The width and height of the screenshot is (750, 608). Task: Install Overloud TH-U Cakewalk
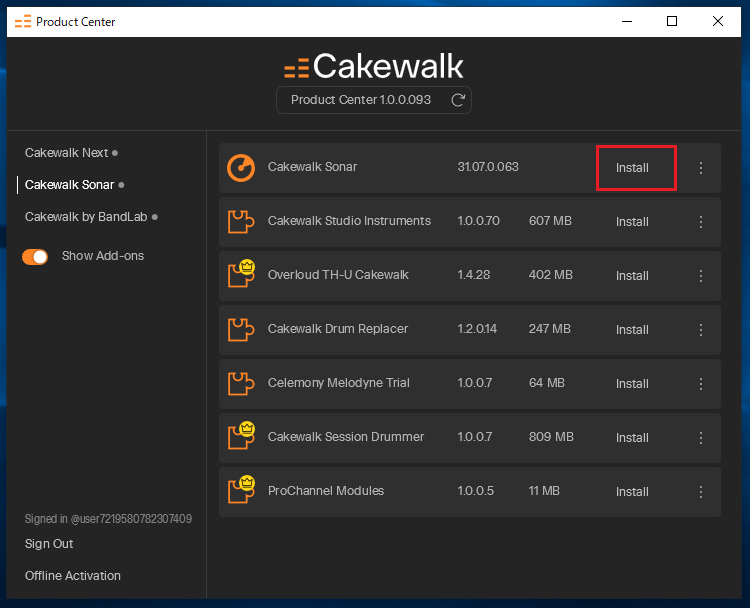(632, 276)
